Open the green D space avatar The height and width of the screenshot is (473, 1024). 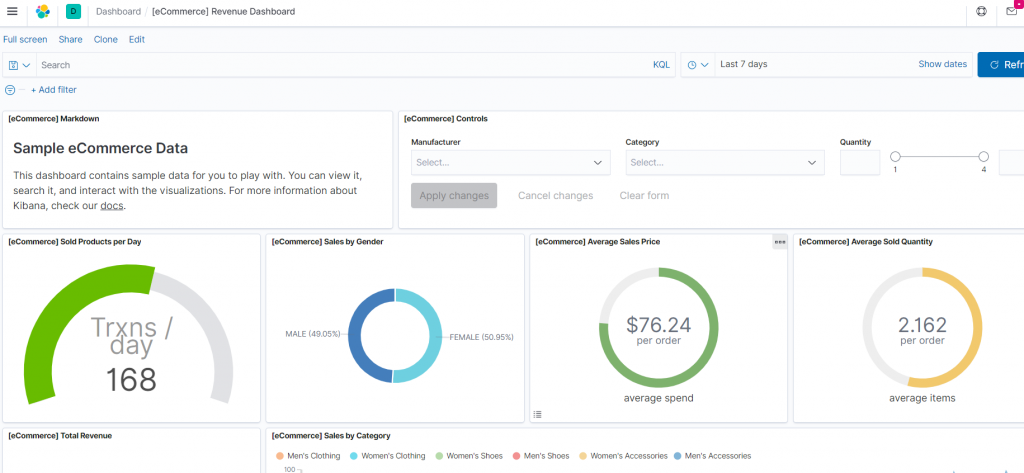point(73,11)
